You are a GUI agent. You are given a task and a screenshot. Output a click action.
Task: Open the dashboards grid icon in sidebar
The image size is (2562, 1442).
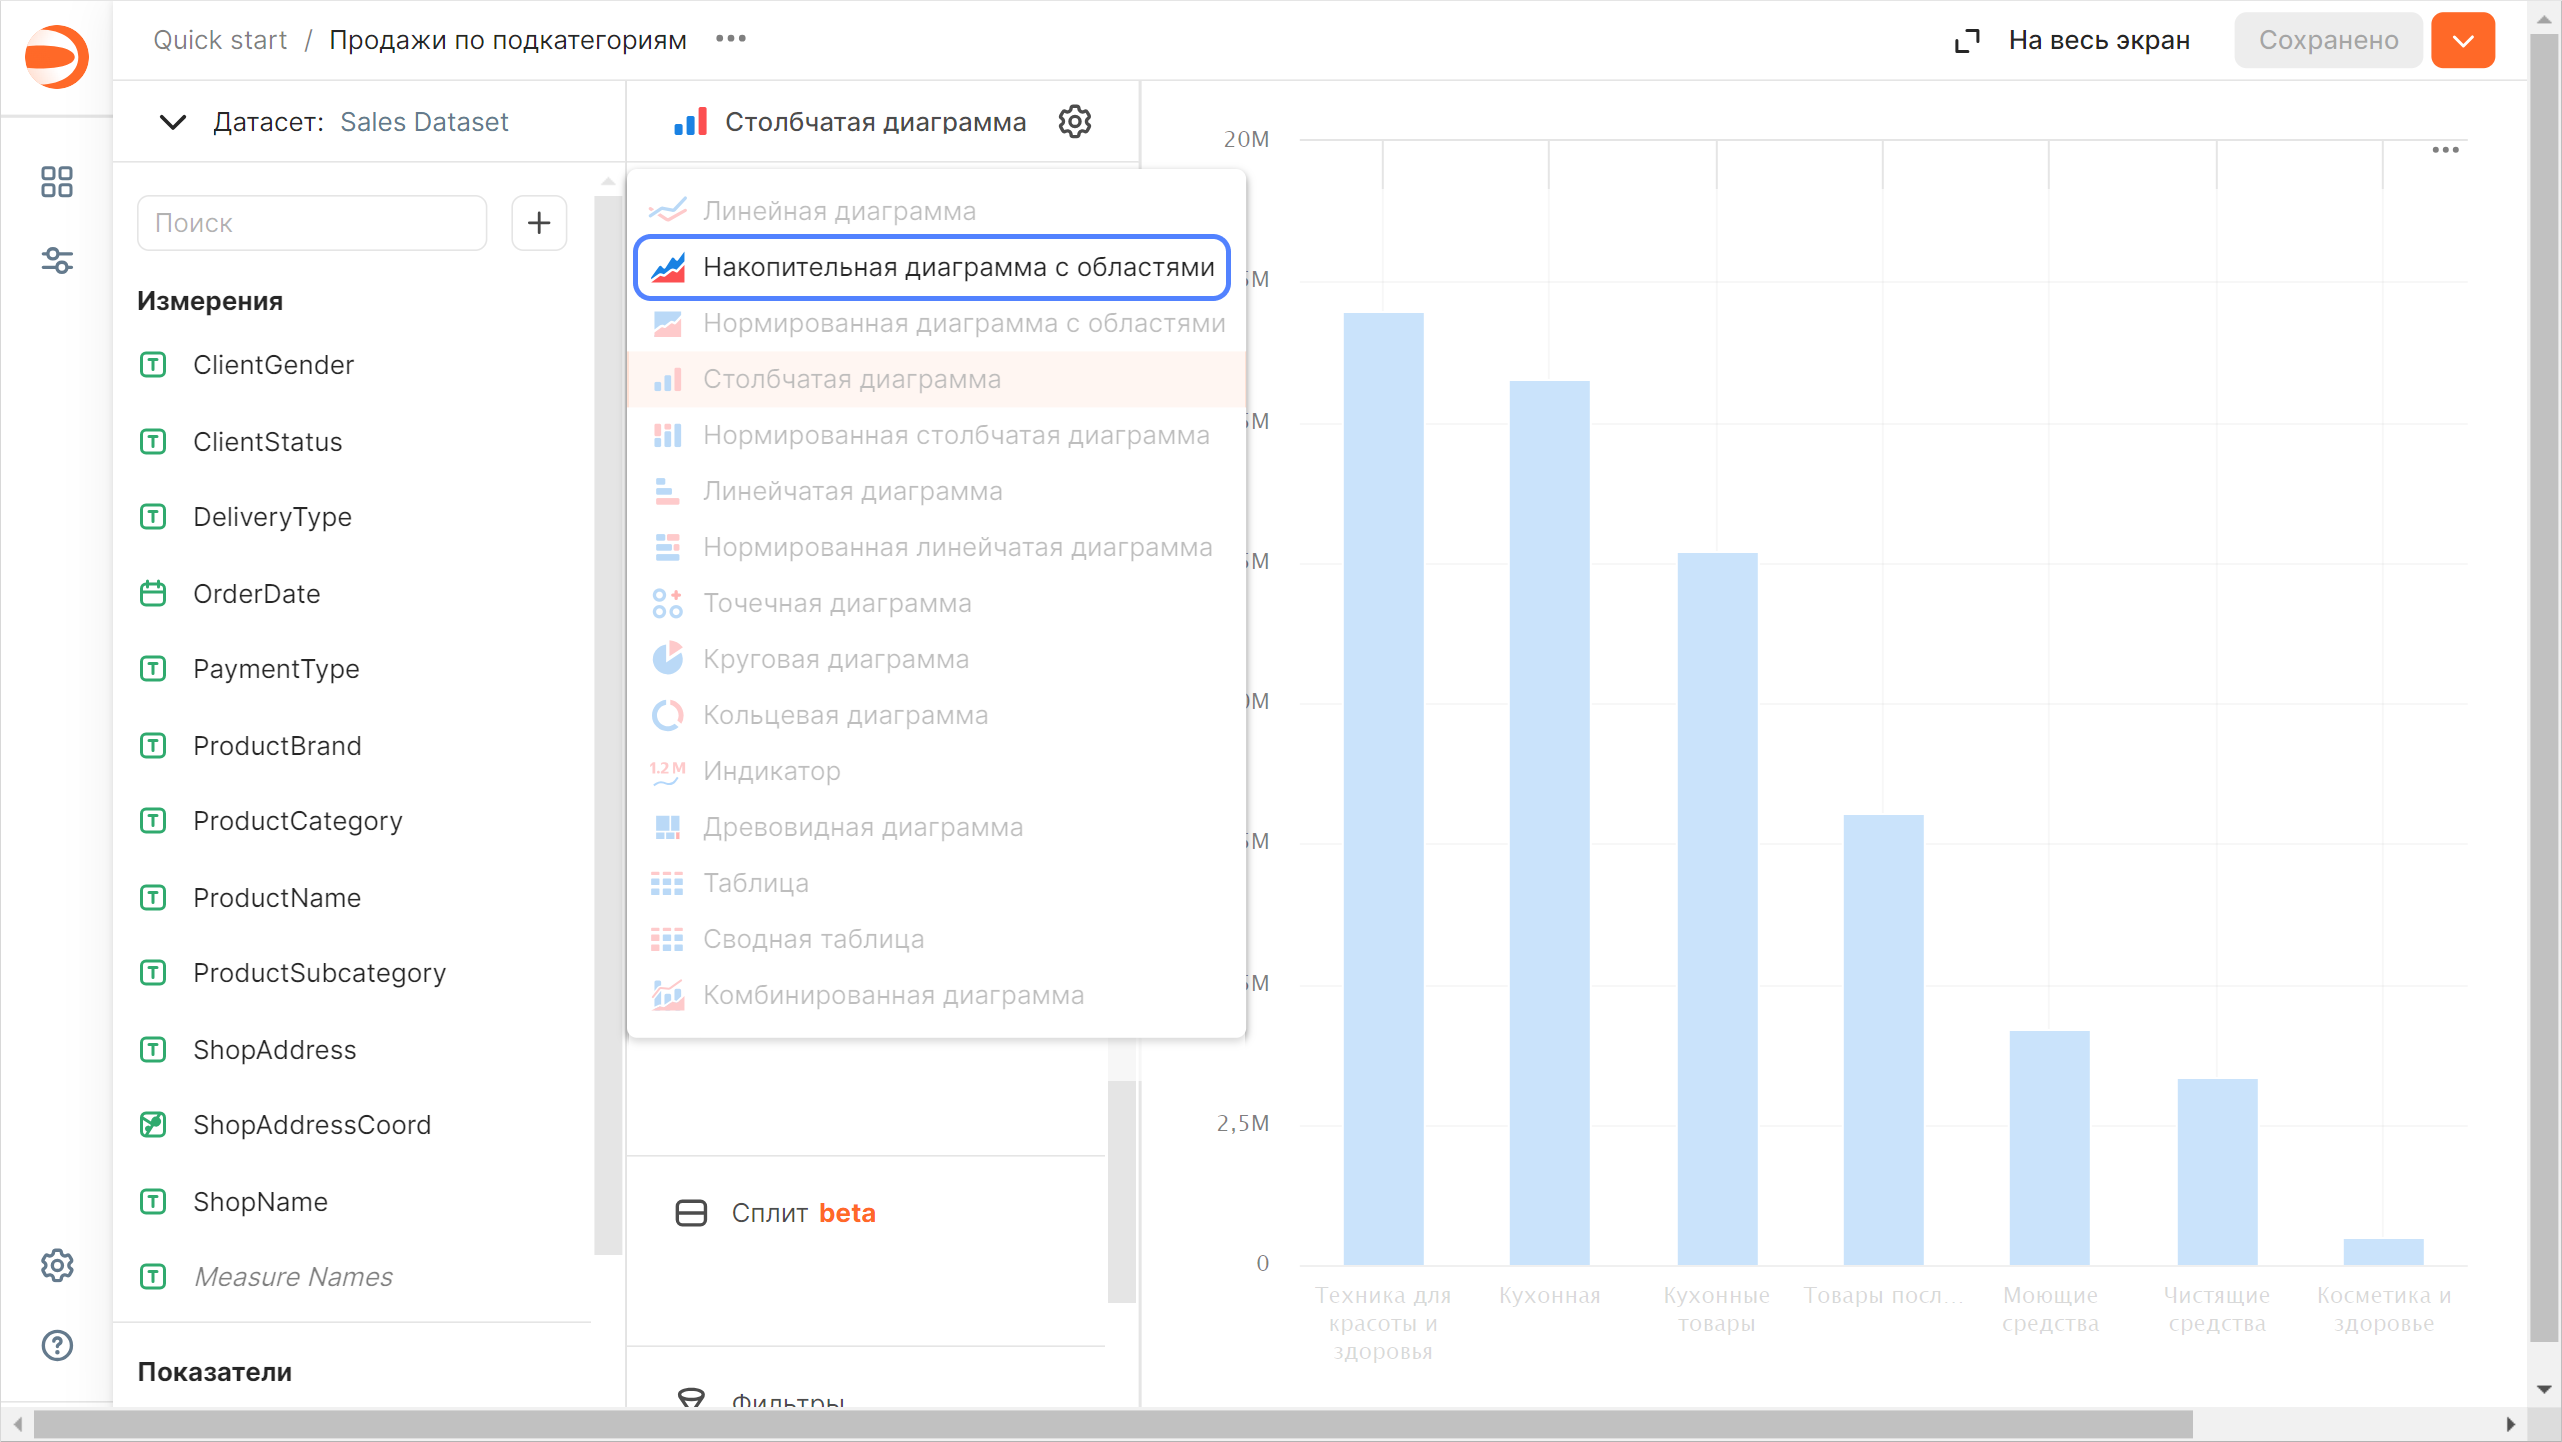tap(57, 182)
